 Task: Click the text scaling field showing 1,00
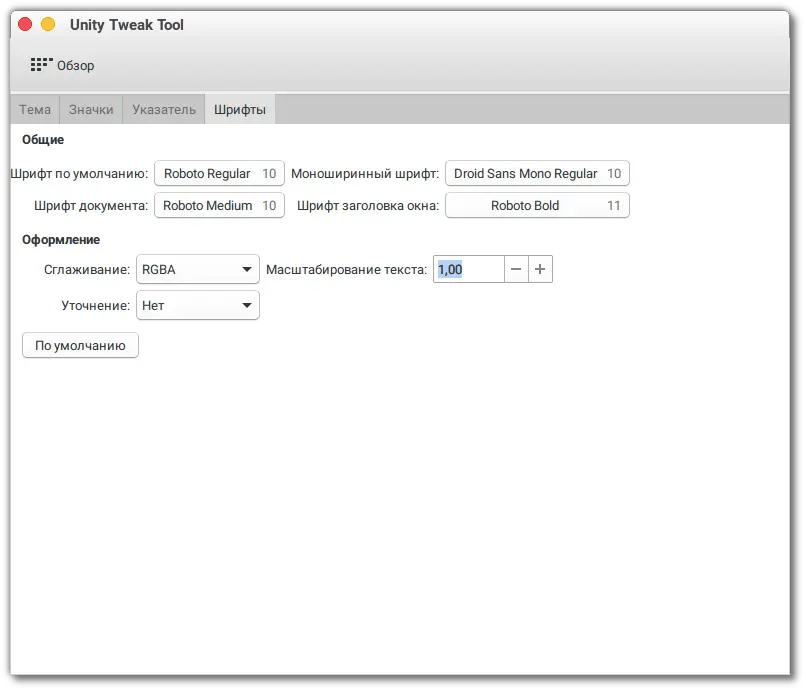pyautogui.click(x=469, y=269)
